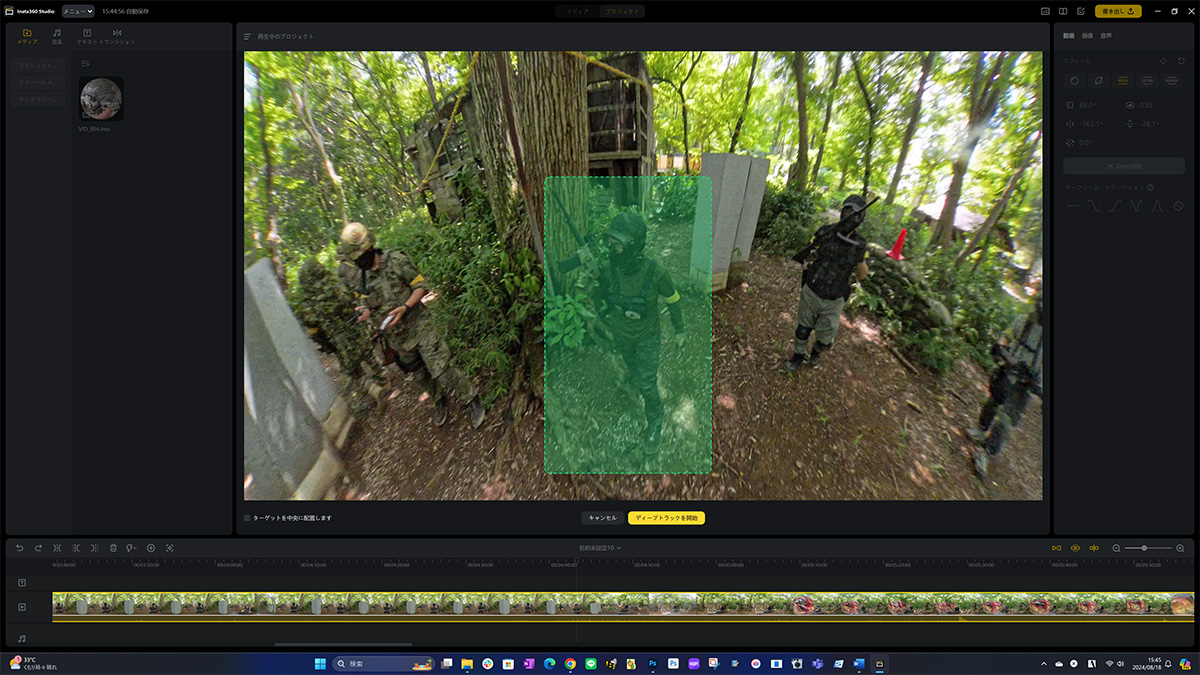Image resolution: width=1200 pixels, height=675 pixels.
Task: Click the split clip icon
Action: click(57, 548)
